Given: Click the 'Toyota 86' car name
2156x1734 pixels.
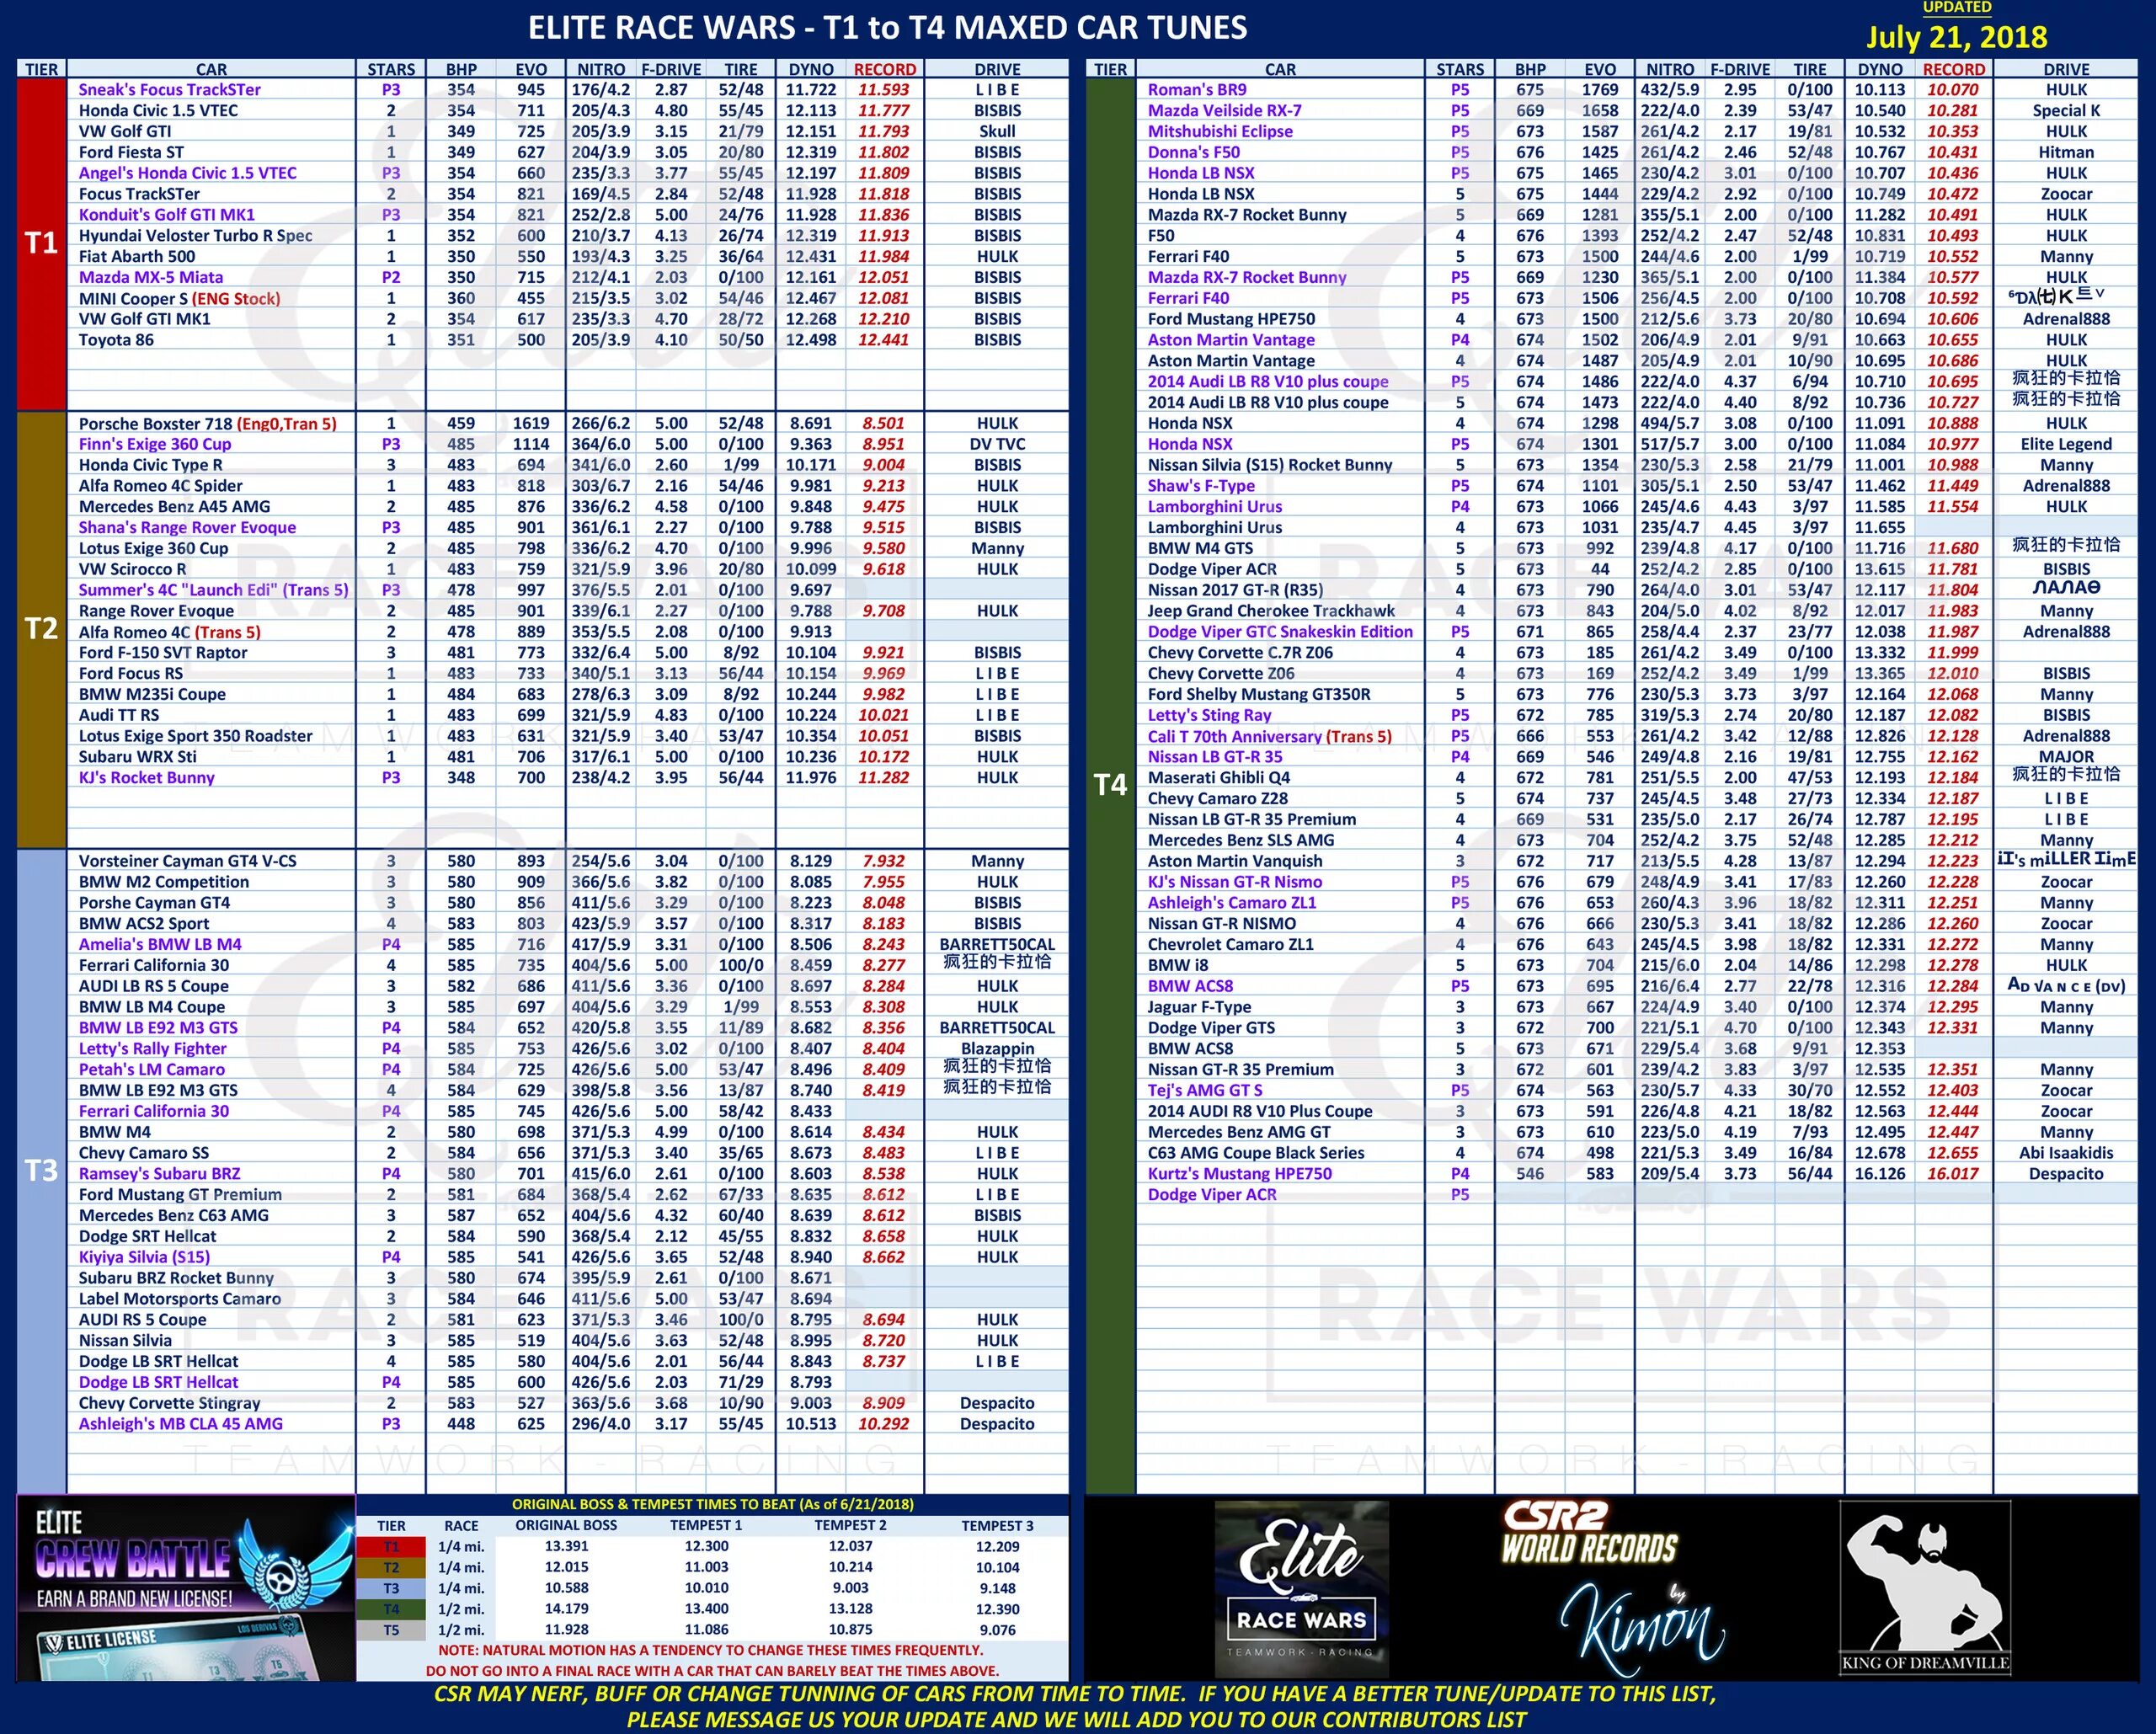Looking at the screenshot, I should coord(116,340).
